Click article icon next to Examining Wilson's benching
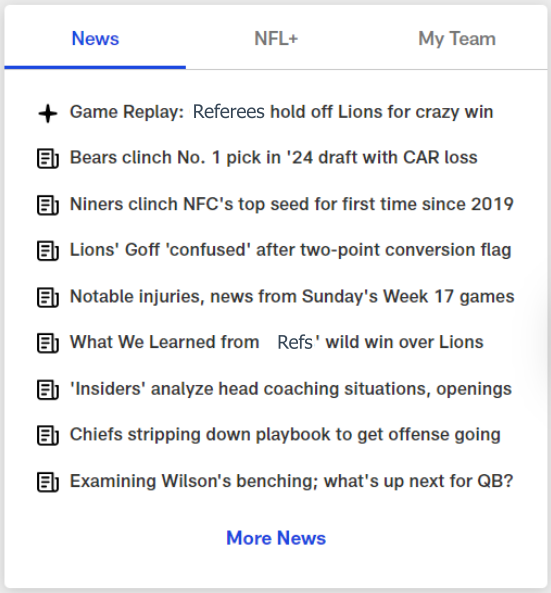Image resolution: width=551 pixels, height=593 pixels. point(48,482)
